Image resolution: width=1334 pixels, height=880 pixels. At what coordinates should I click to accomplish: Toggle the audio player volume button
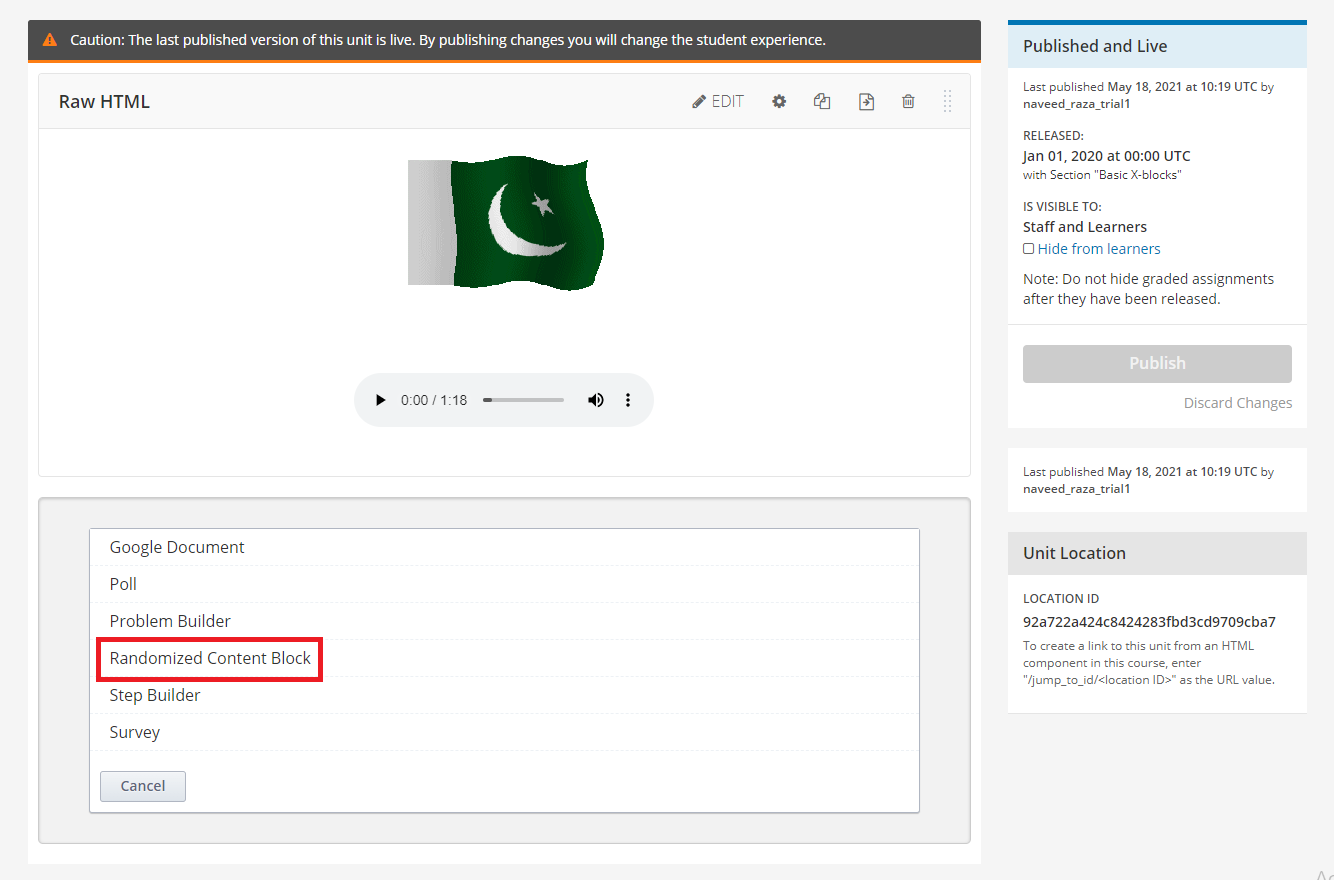[596, 399]
